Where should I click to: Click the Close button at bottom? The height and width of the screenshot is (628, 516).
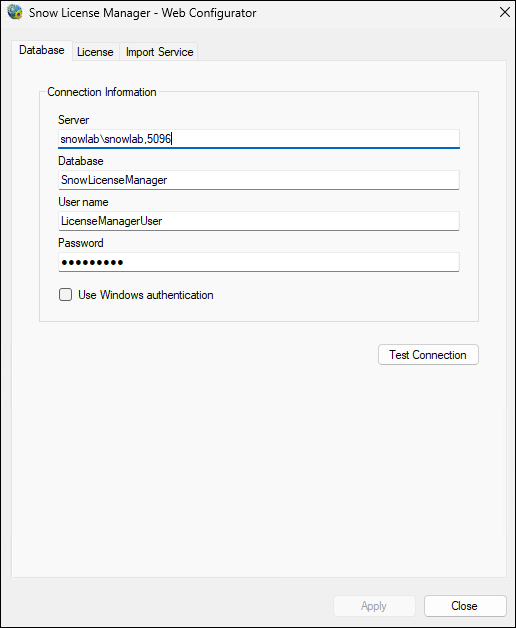465,606
